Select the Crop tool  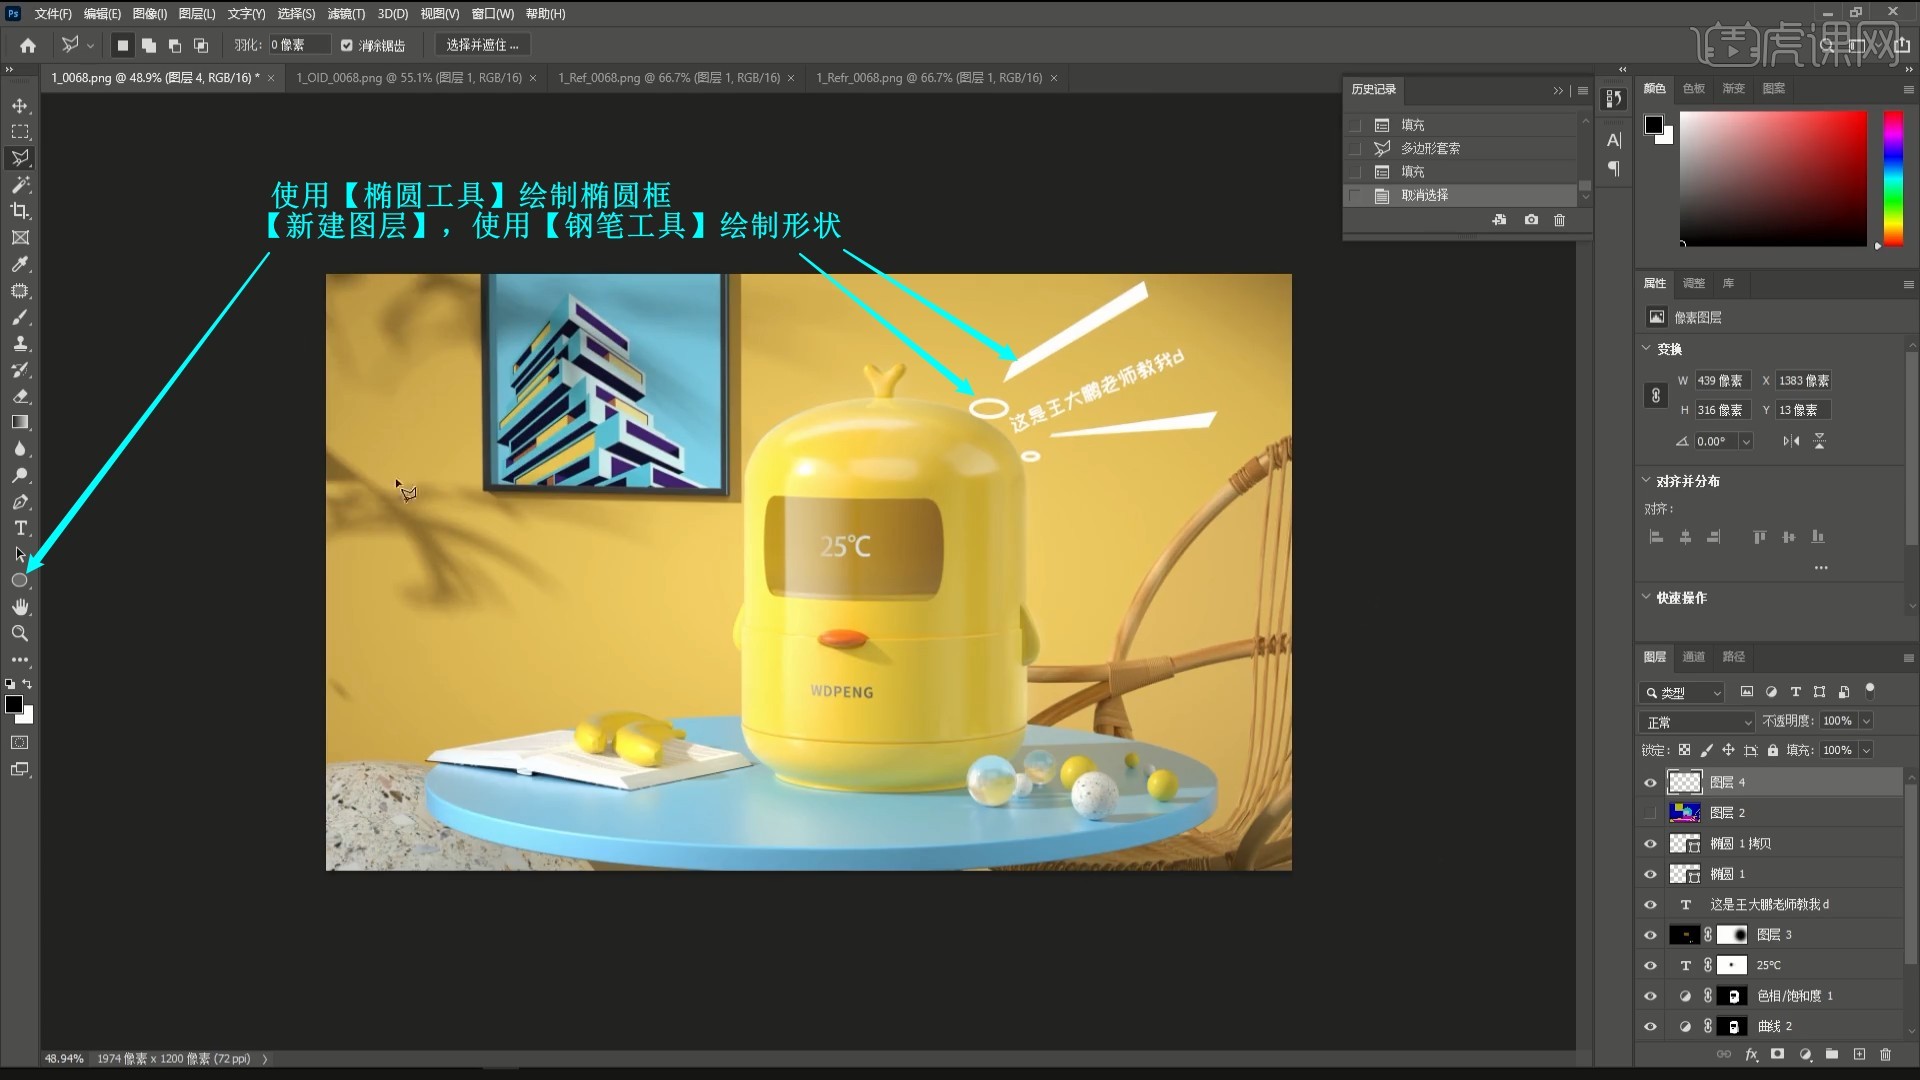coord(18,211)
